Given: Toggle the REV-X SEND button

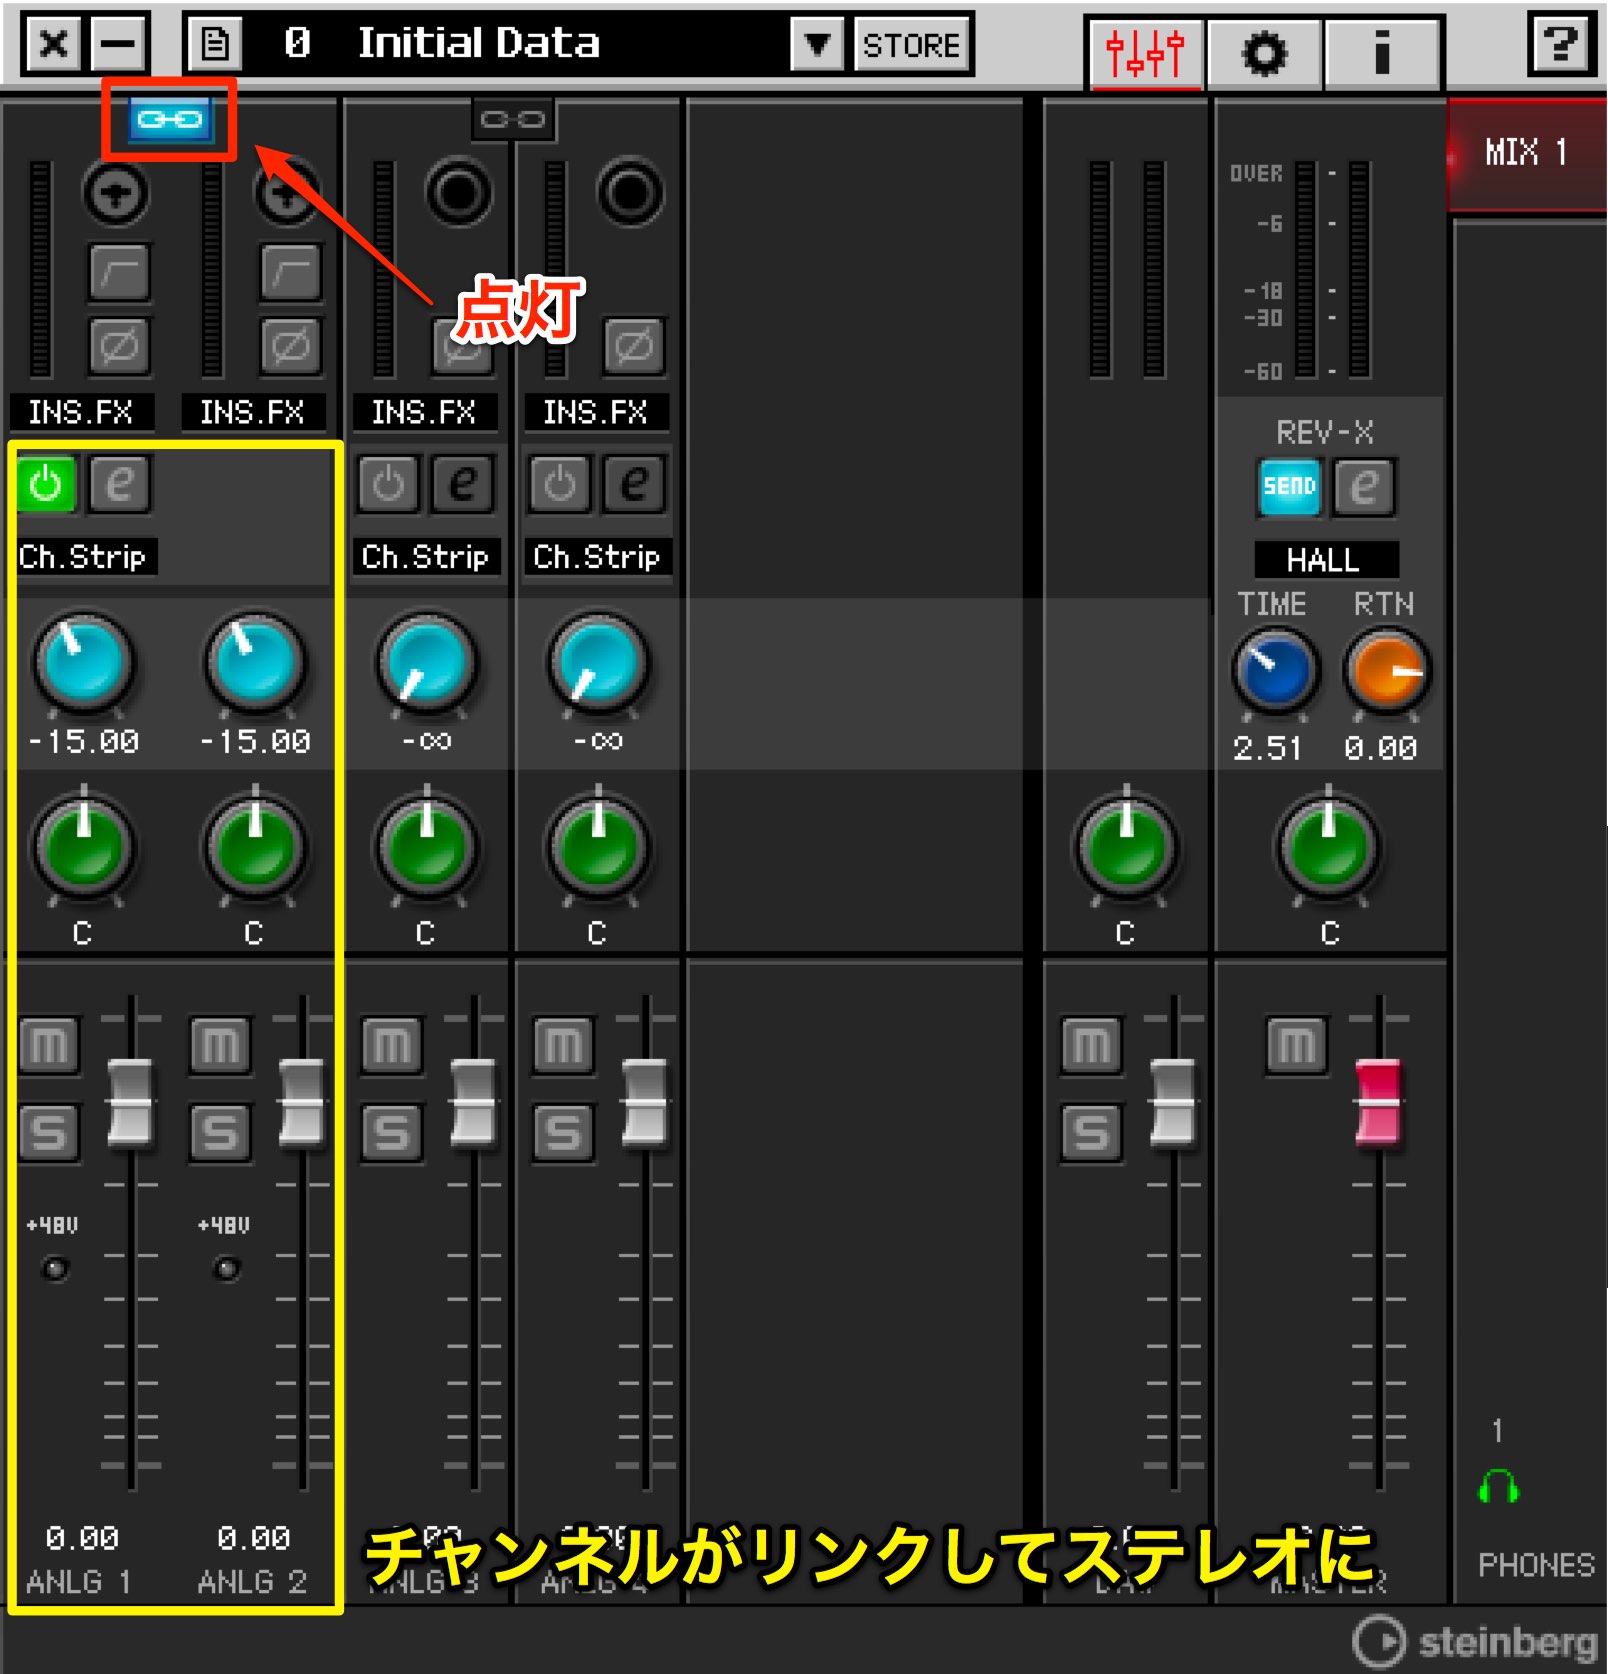Looking at the screenshot, I should pos(1290,488).
